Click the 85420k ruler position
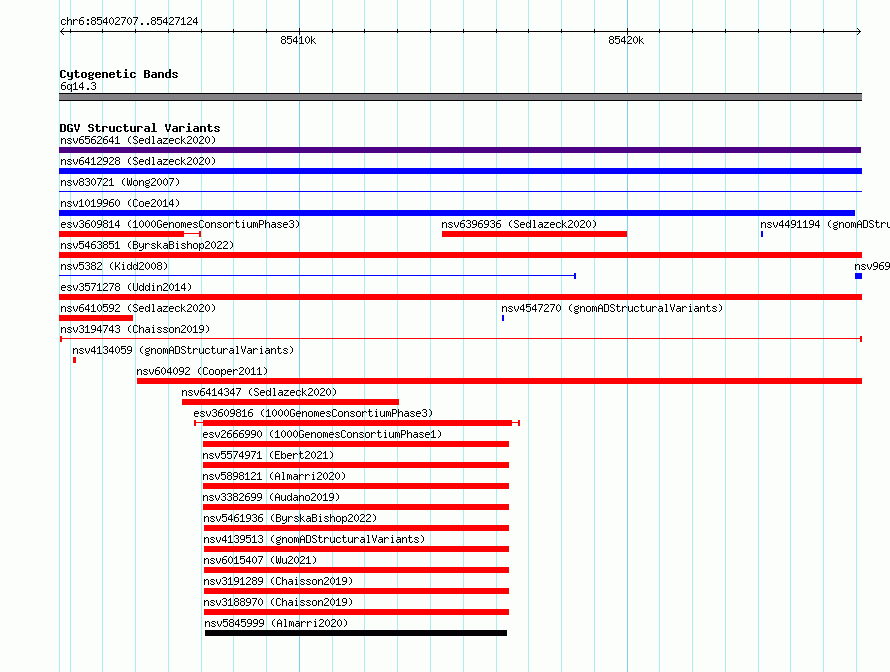890x672 pixels. point(626,40)
